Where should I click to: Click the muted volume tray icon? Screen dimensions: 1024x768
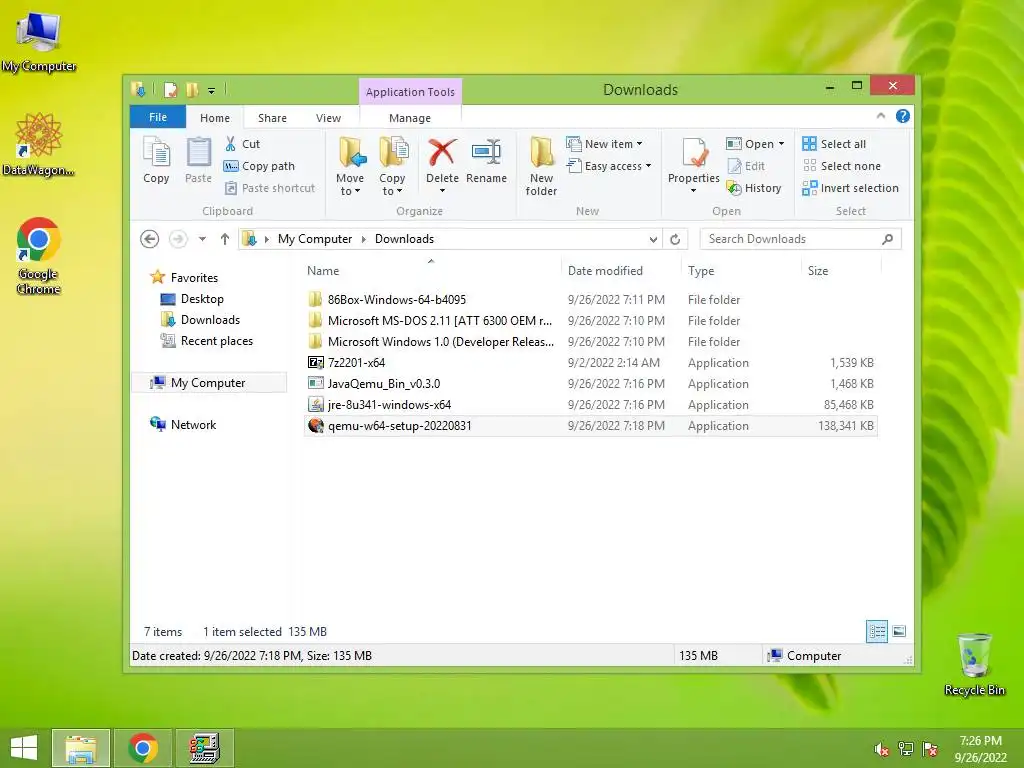(x=881, y=749)
